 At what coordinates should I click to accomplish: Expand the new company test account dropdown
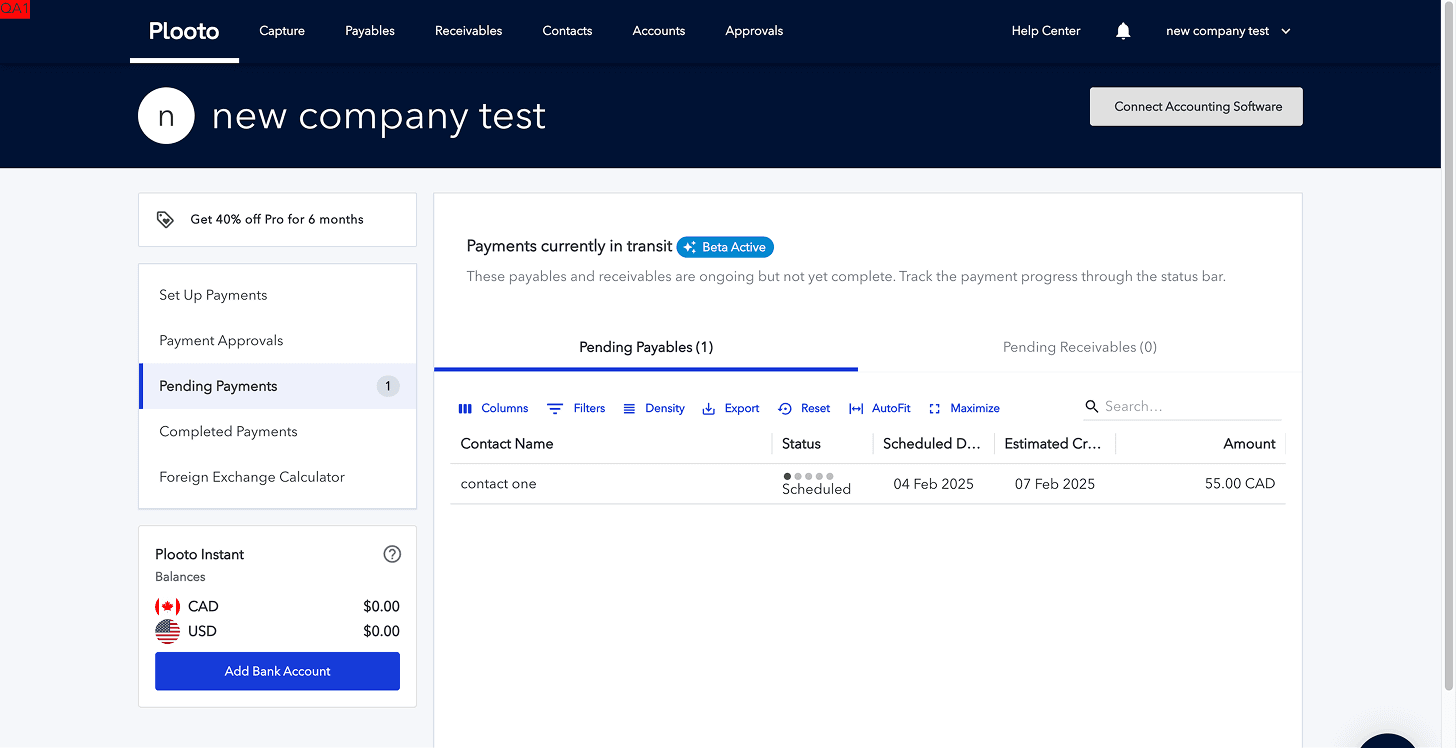pyautogui.click(x=1228, y=31)
